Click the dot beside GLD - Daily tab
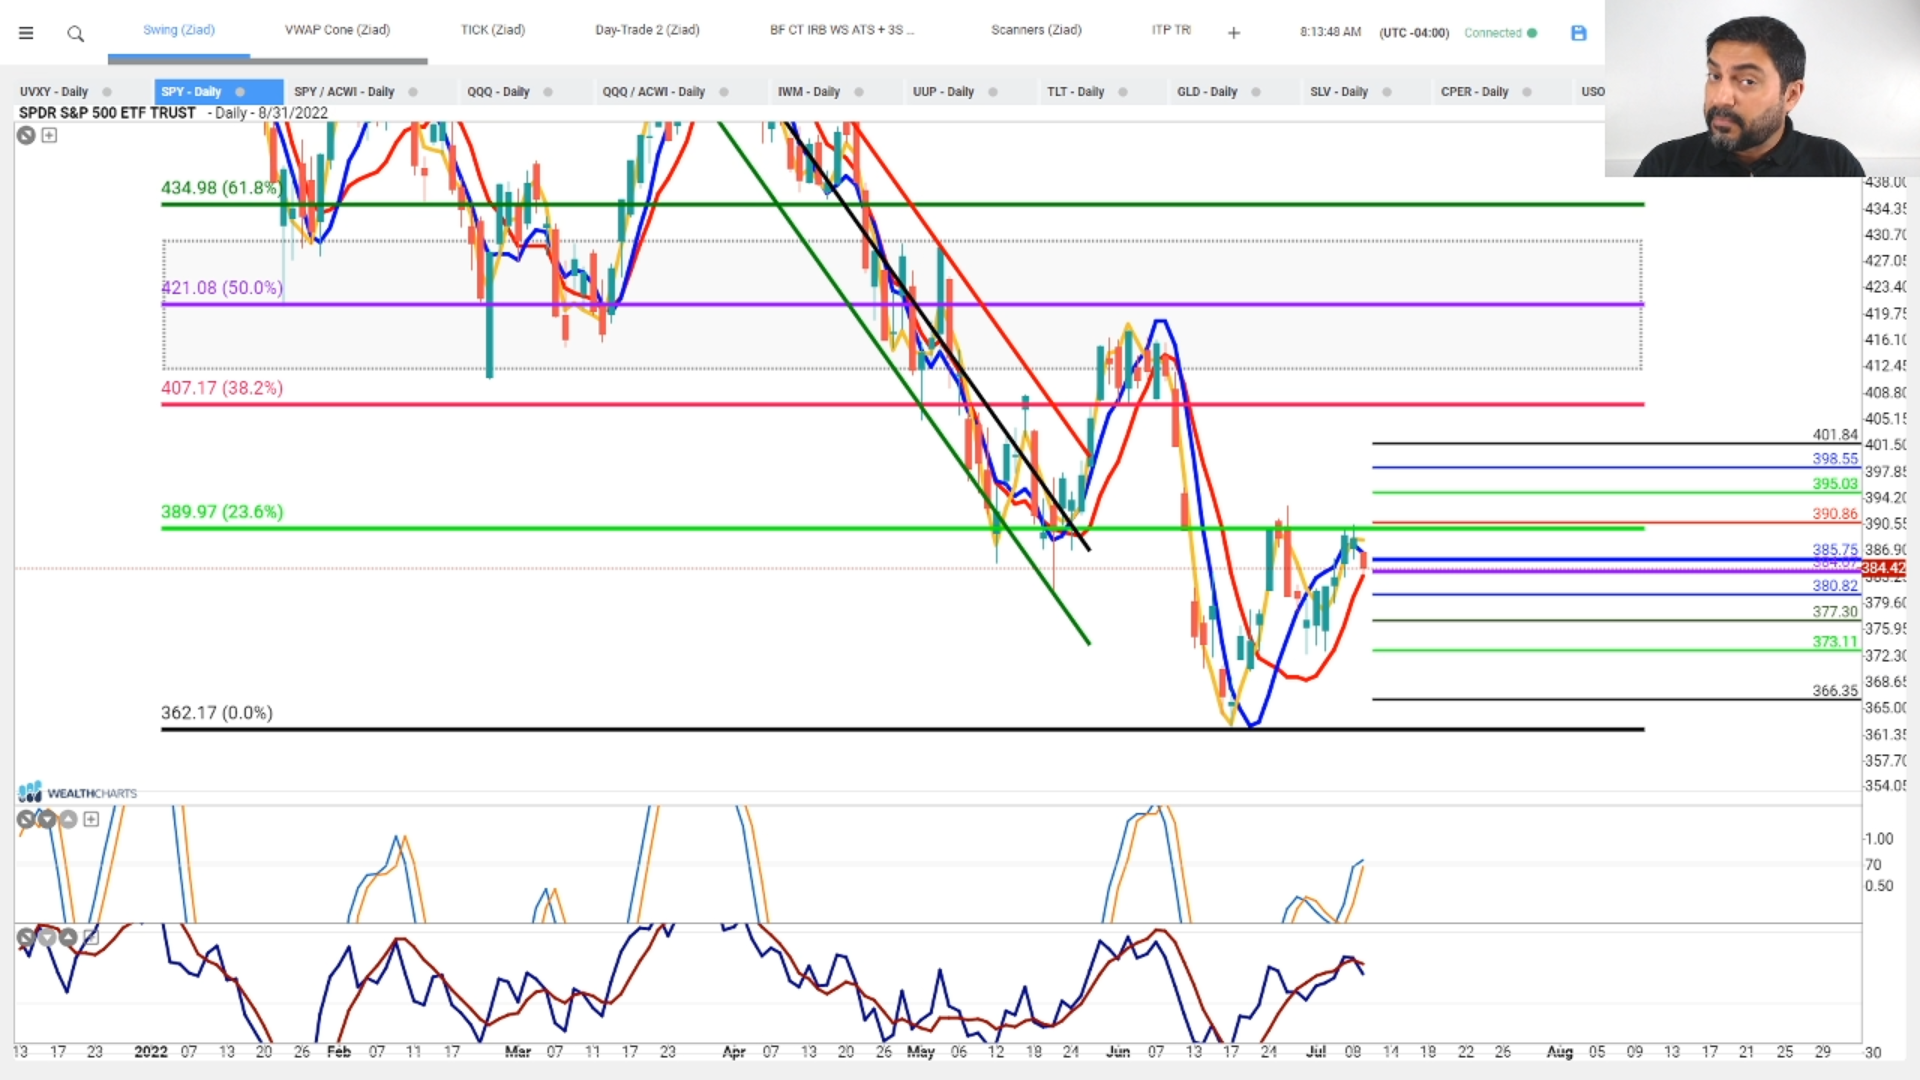Screen dimensions: 1920x1080 coord(1256,92)
